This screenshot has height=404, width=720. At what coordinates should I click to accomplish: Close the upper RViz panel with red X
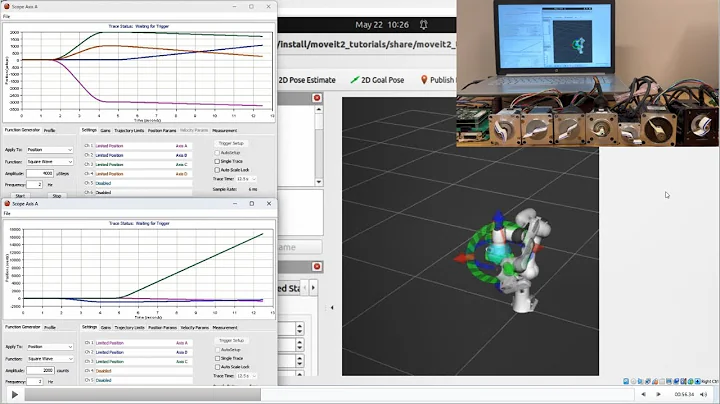[x=317, y=98]
